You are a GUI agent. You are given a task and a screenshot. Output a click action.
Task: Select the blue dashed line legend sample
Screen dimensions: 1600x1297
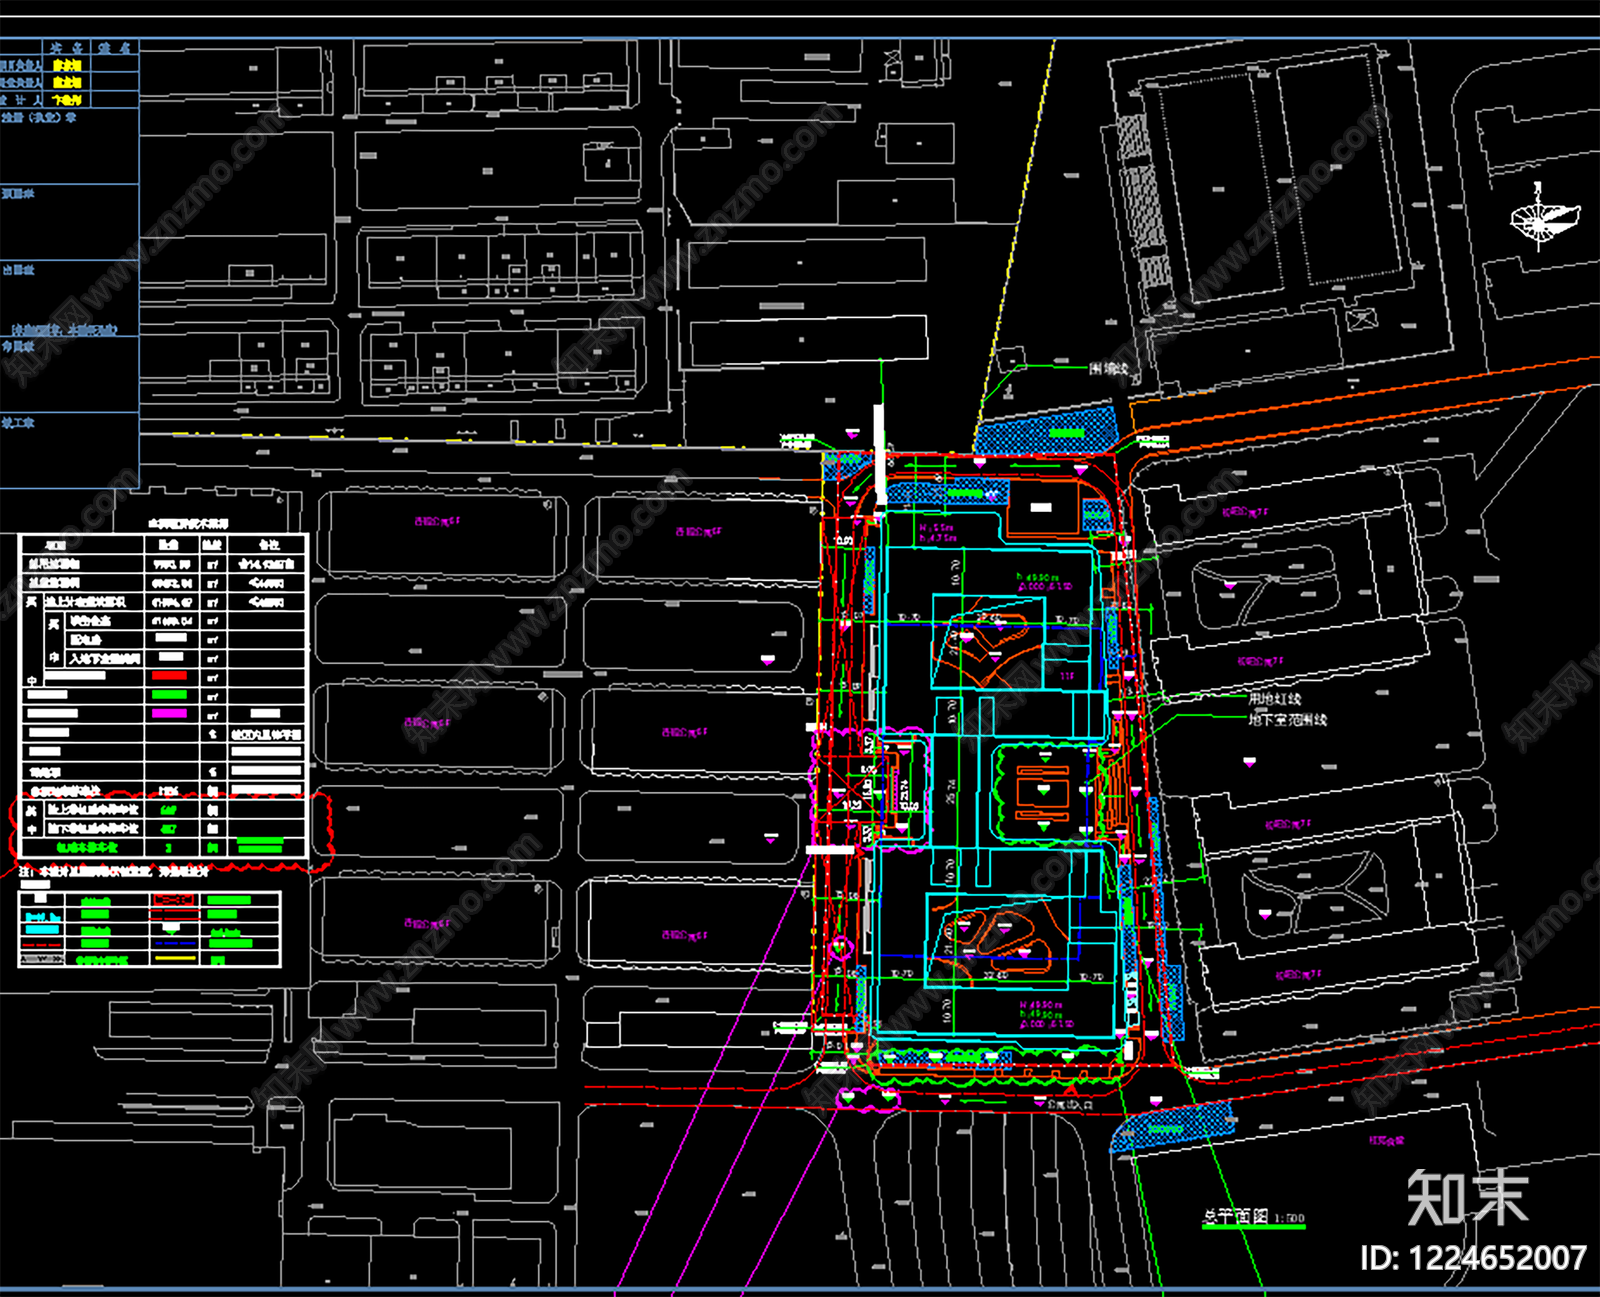click(174, 944)
